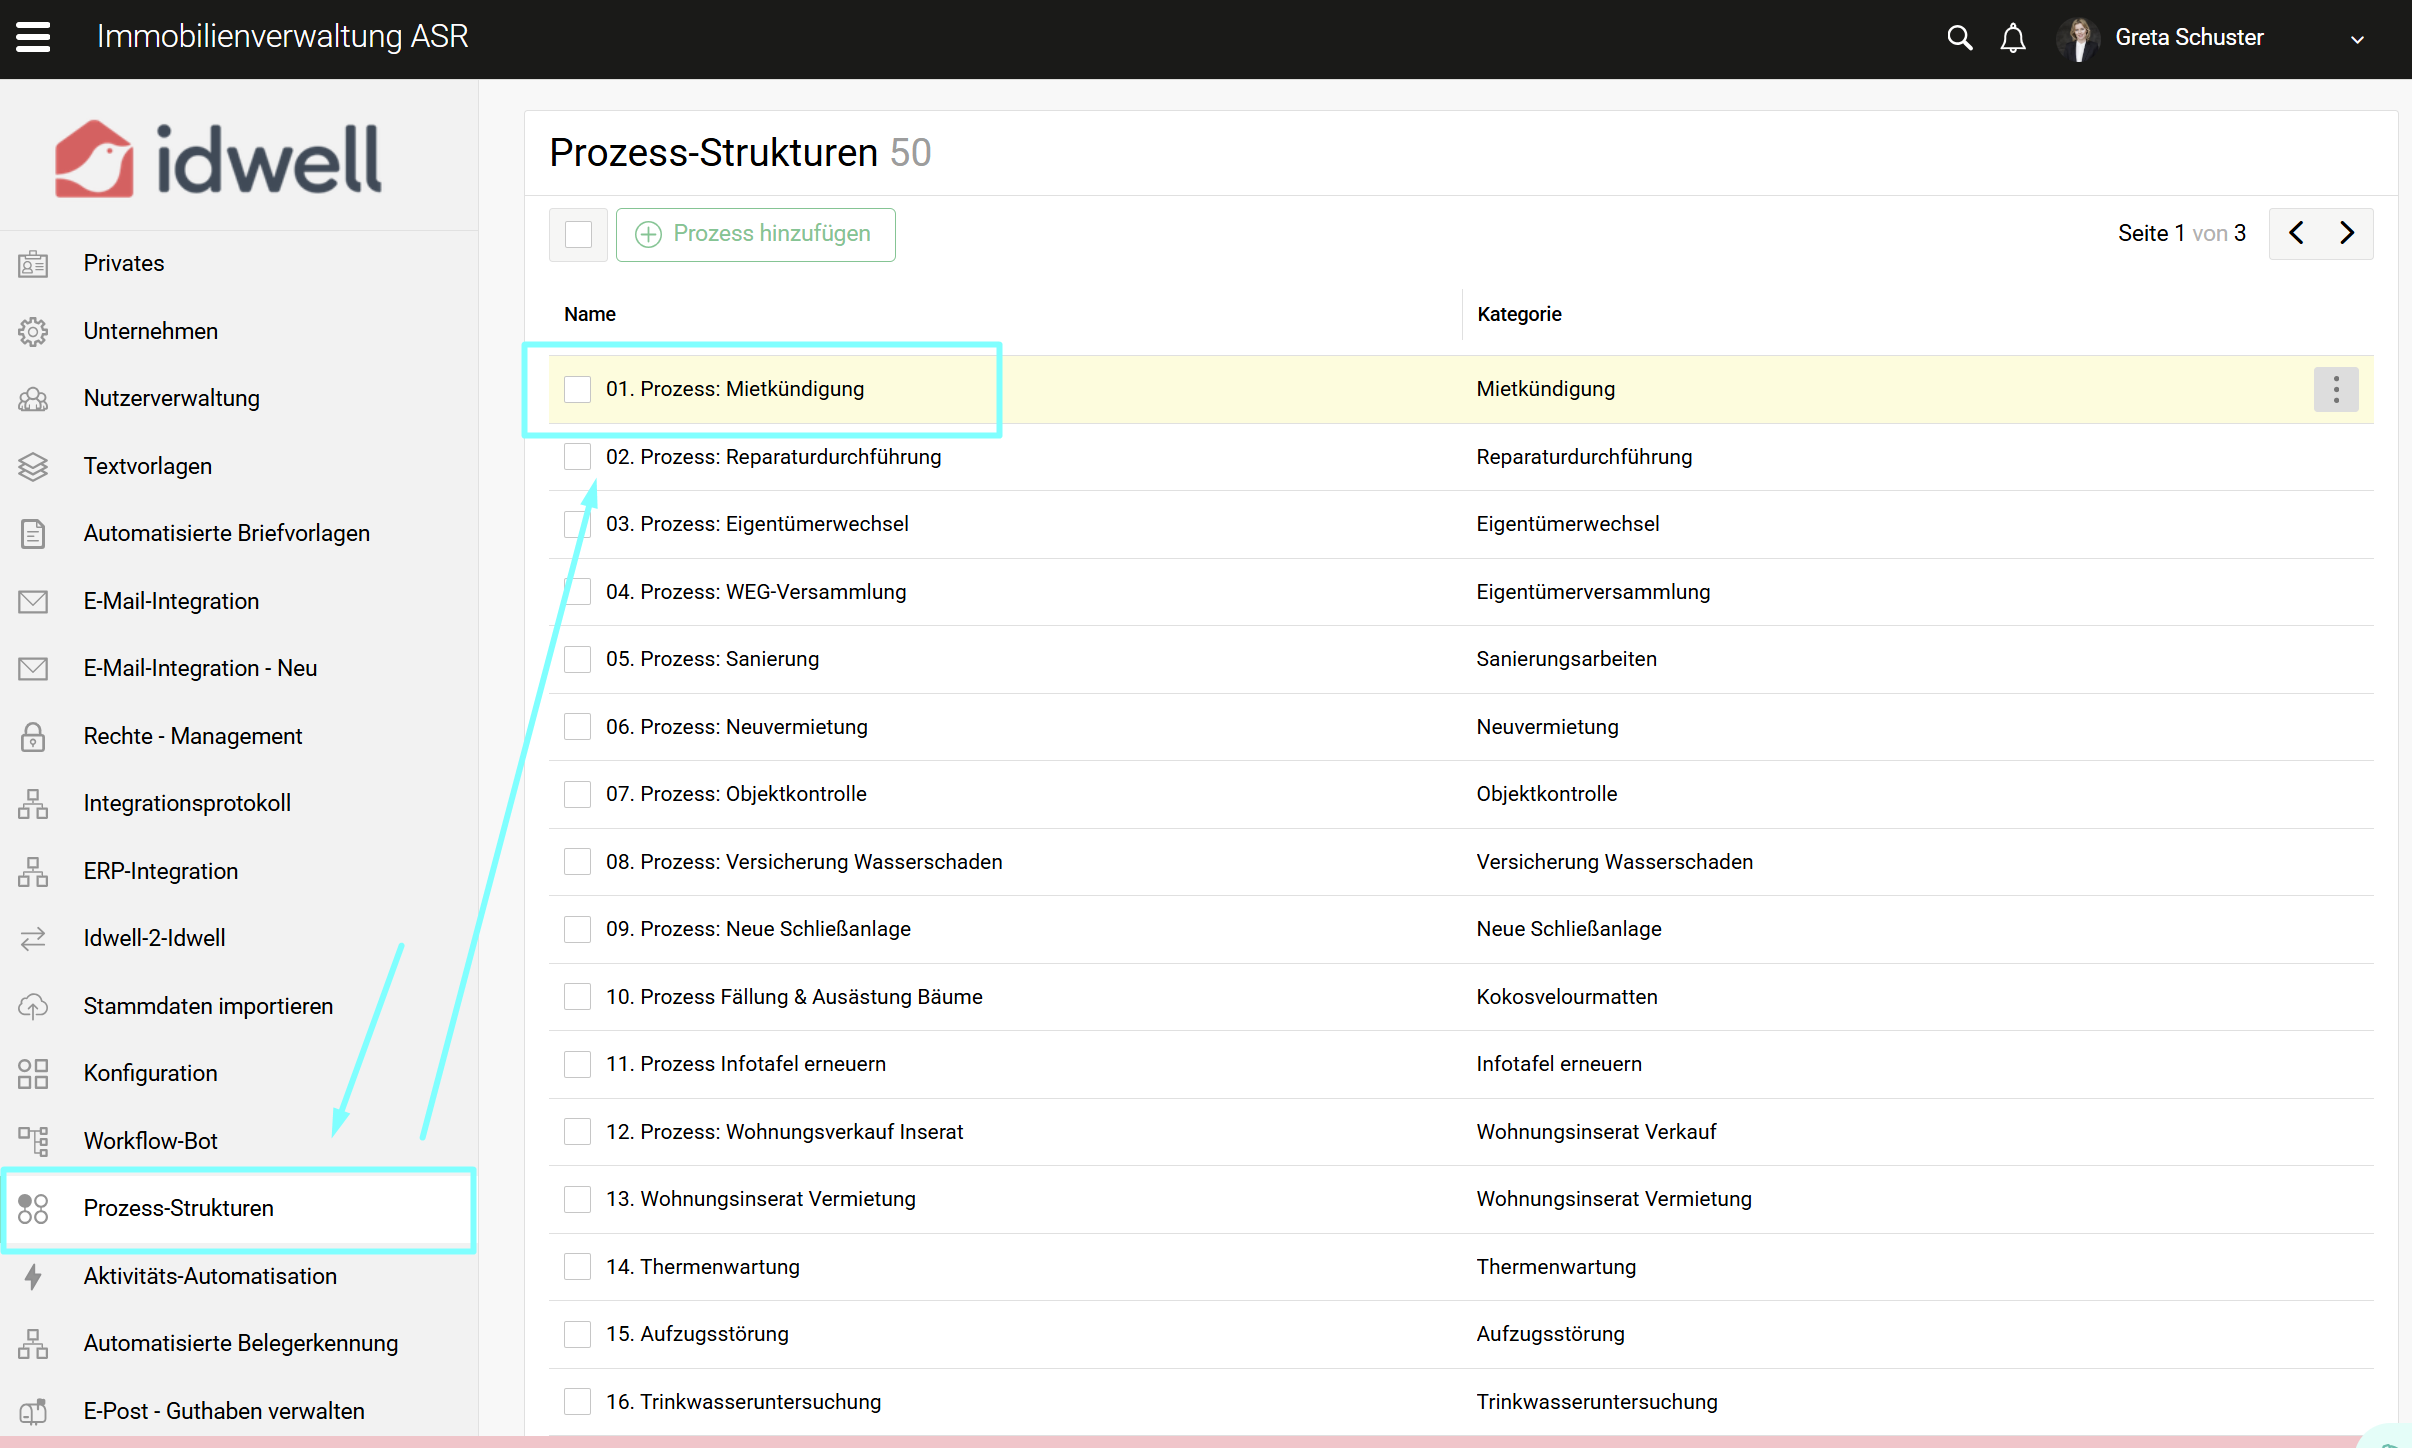Go to the next page arrow

(2347, 233)
